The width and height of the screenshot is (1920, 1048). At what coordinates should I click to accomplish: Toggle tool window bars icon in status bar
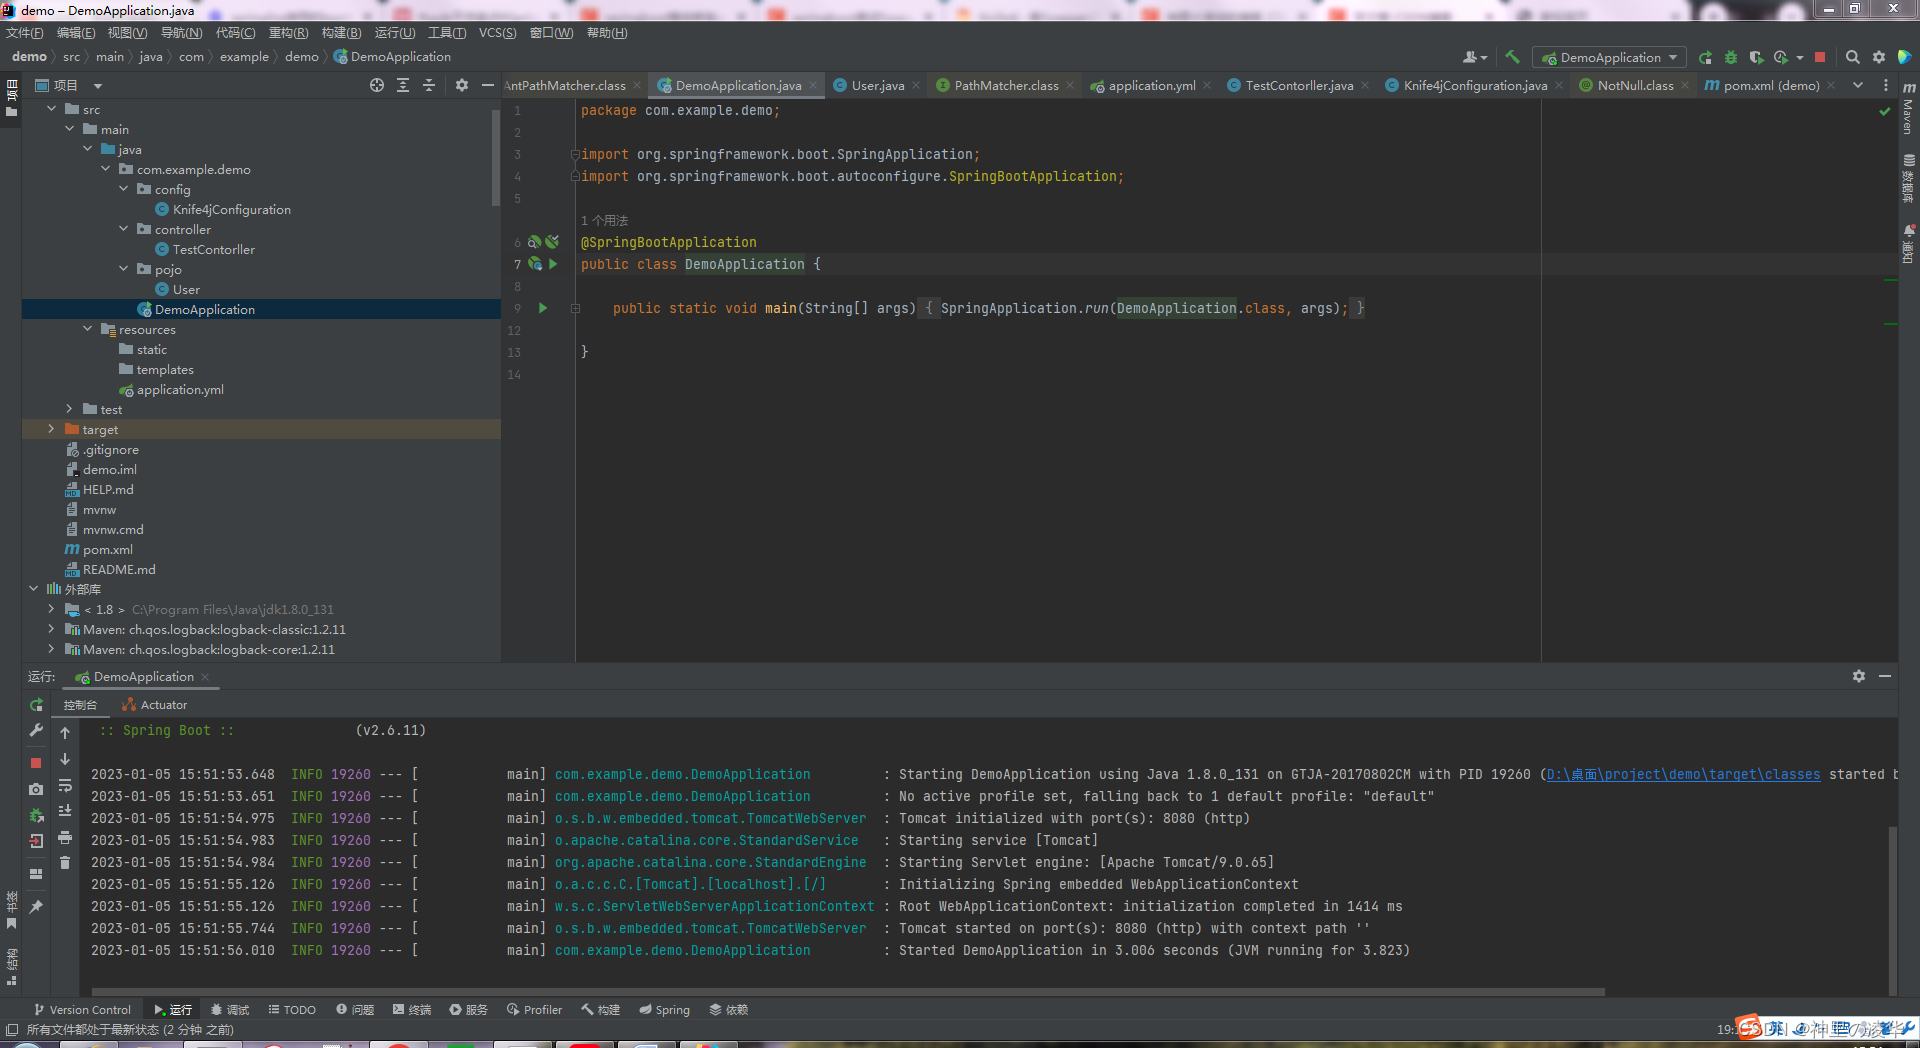click(12, 1029)
